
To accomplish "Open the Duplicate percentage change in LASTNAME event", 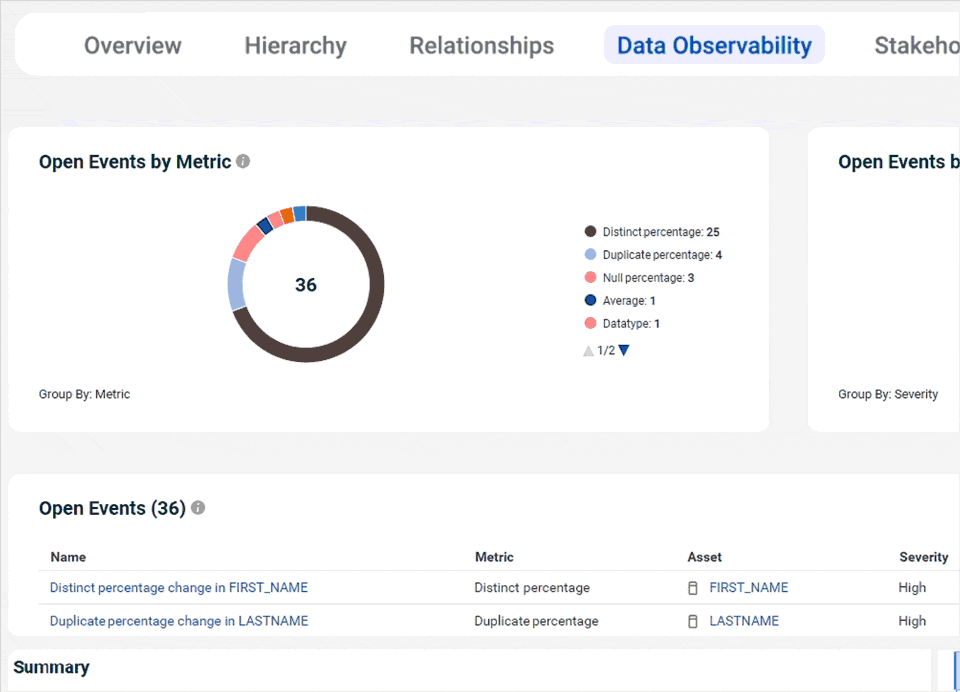I will pos(178,621).
